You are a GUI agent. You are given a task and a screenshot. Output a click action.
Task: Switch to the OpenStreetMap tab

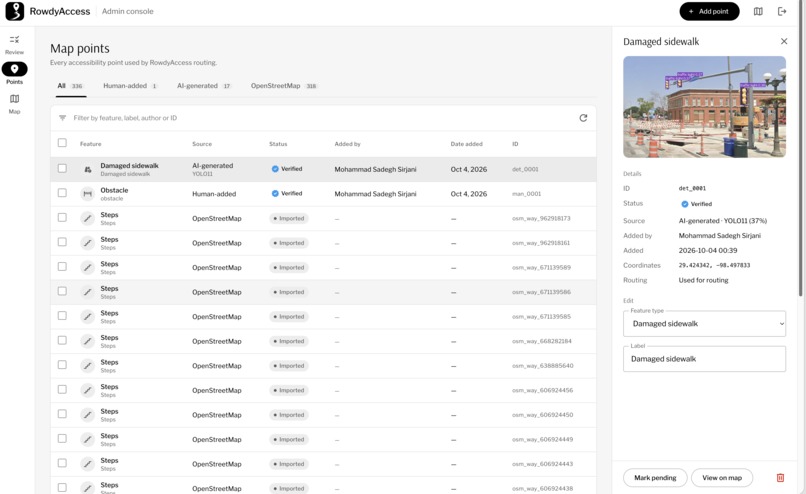pos(283,86)
